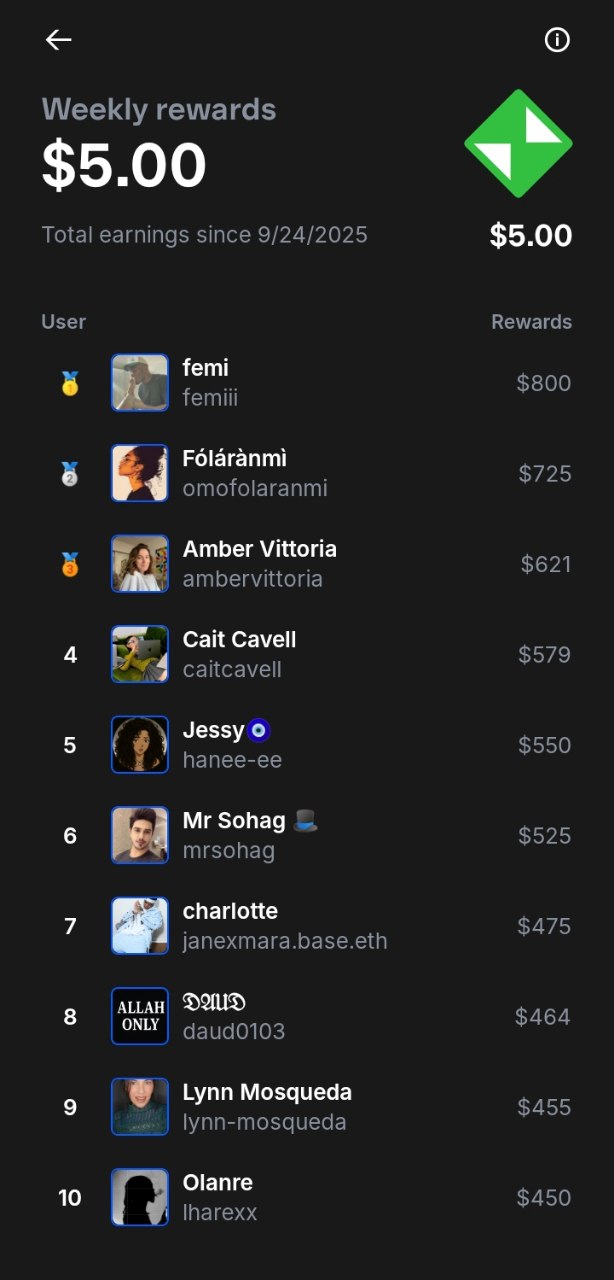Tap the back arrow icon
The image size is (614, 1280).
pos(59,40)
